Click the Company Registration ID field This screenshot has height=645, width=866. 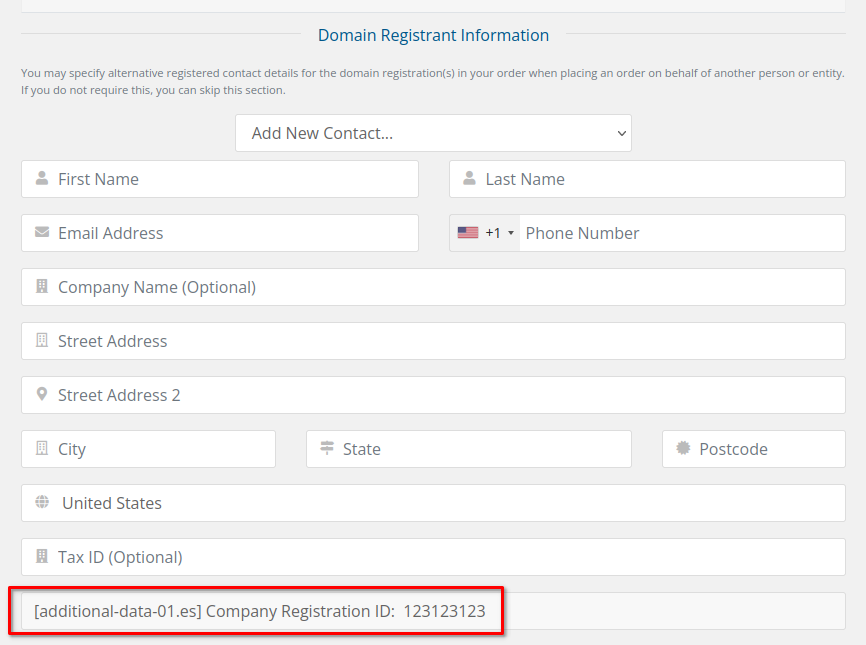(x=433, y=611)
